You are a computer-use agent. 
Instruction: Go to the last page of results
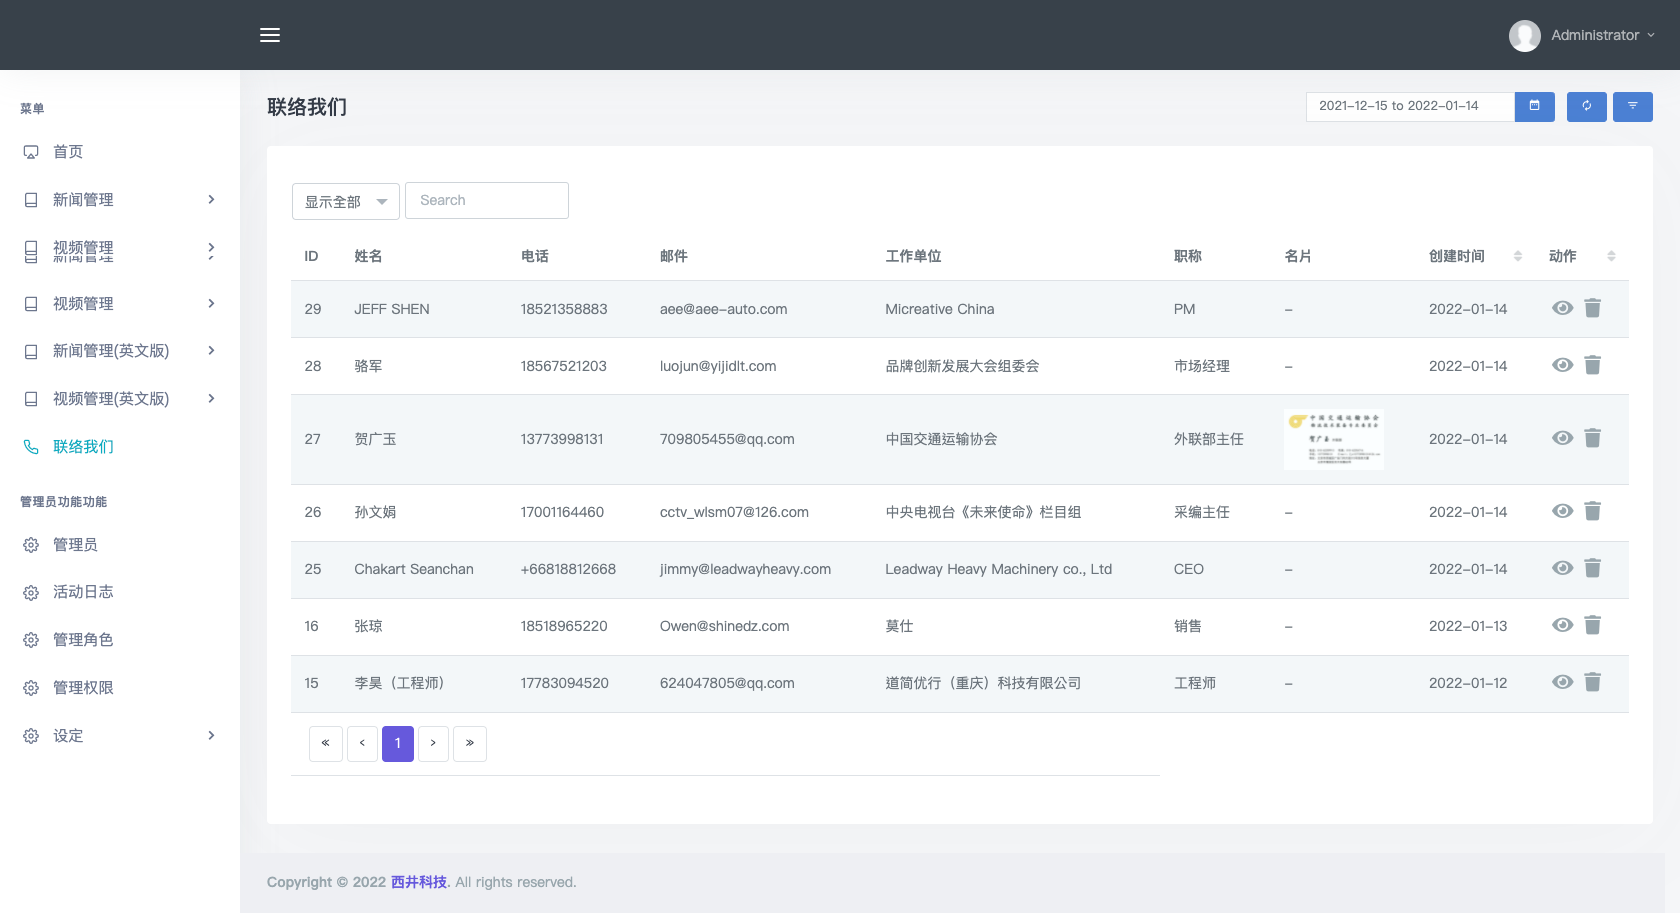(470, 743)
